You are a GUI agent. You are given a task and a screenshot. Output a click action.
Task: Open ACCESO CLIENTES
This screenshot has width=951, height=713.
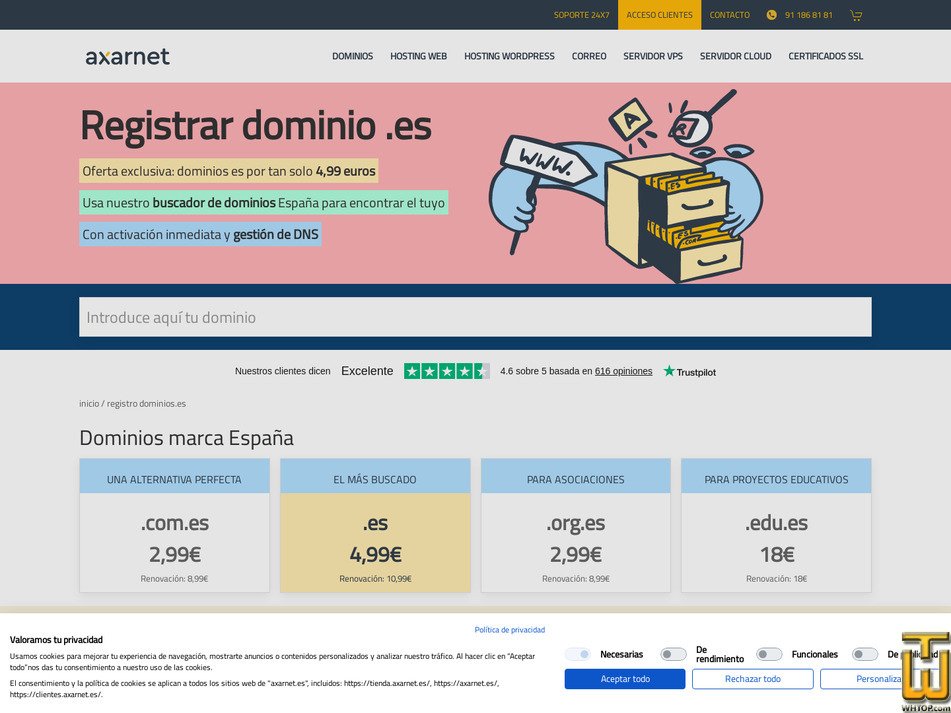[x=659, y=15]
